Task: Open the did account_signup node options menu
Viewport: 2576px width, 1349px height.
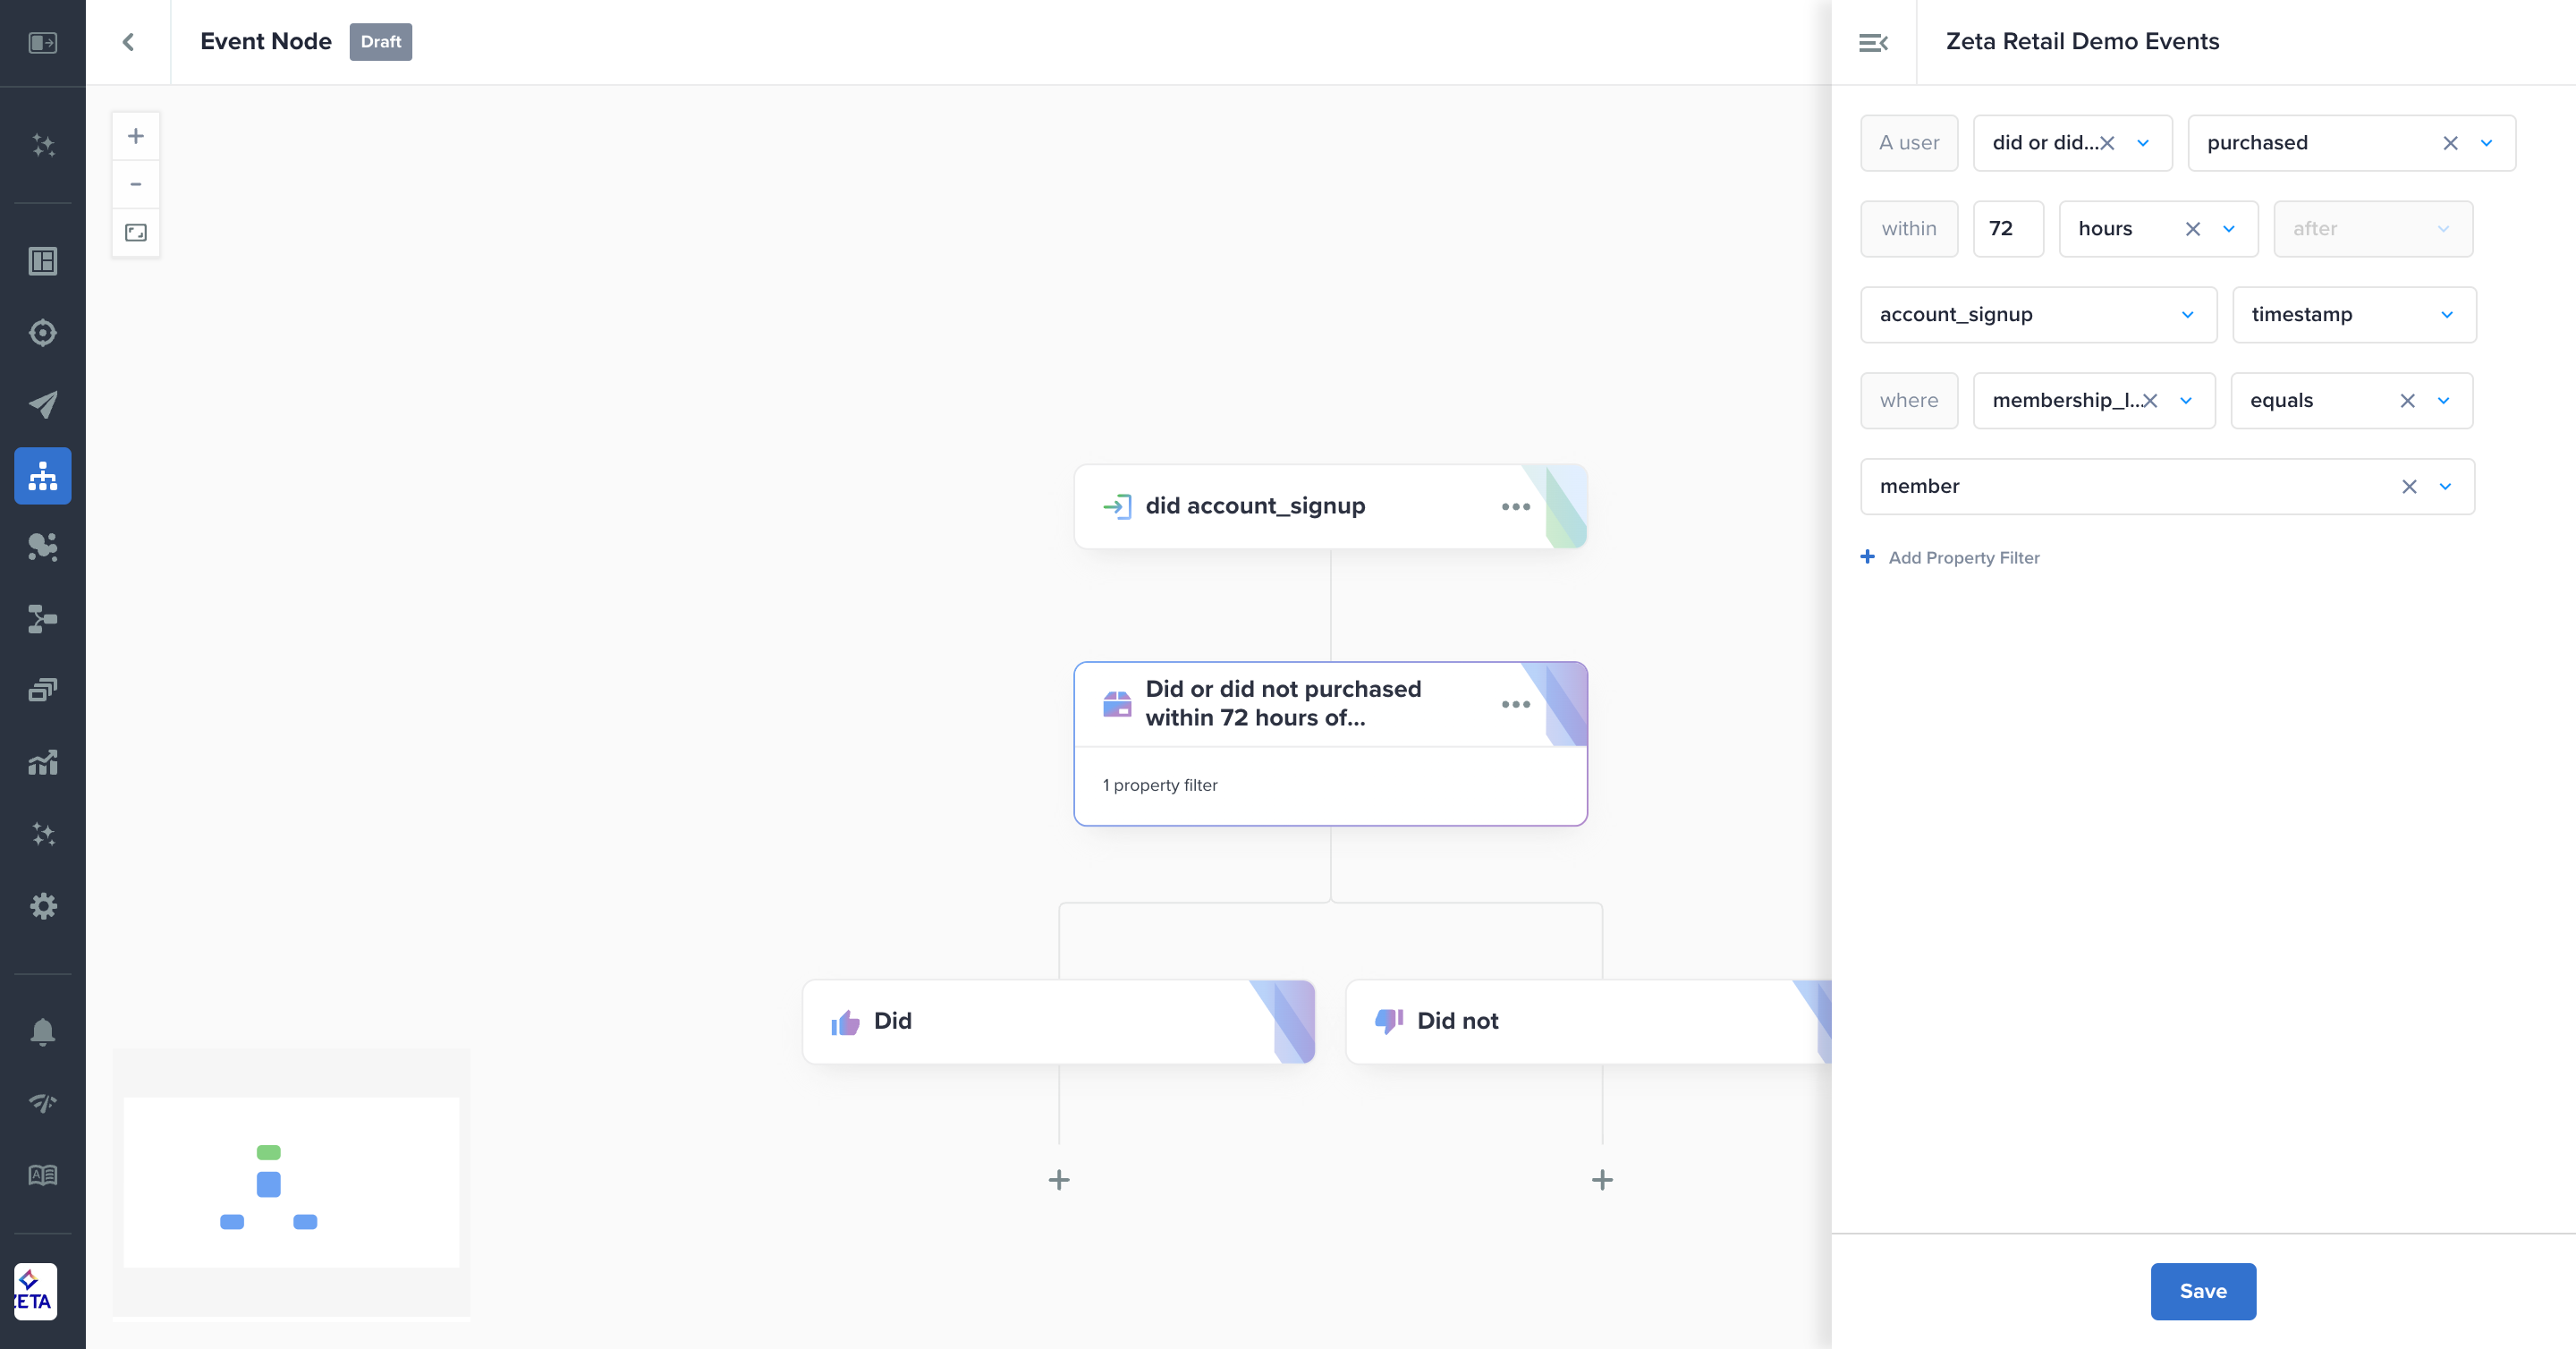Action: click(x=1515, y=507)
